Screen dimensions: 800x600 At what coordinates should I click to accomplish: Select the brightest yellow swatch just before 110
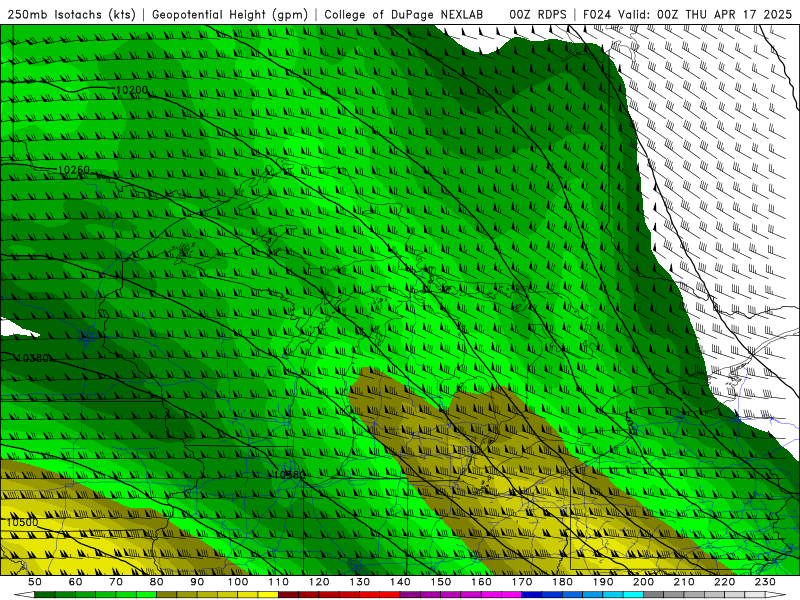click(268, 595)
